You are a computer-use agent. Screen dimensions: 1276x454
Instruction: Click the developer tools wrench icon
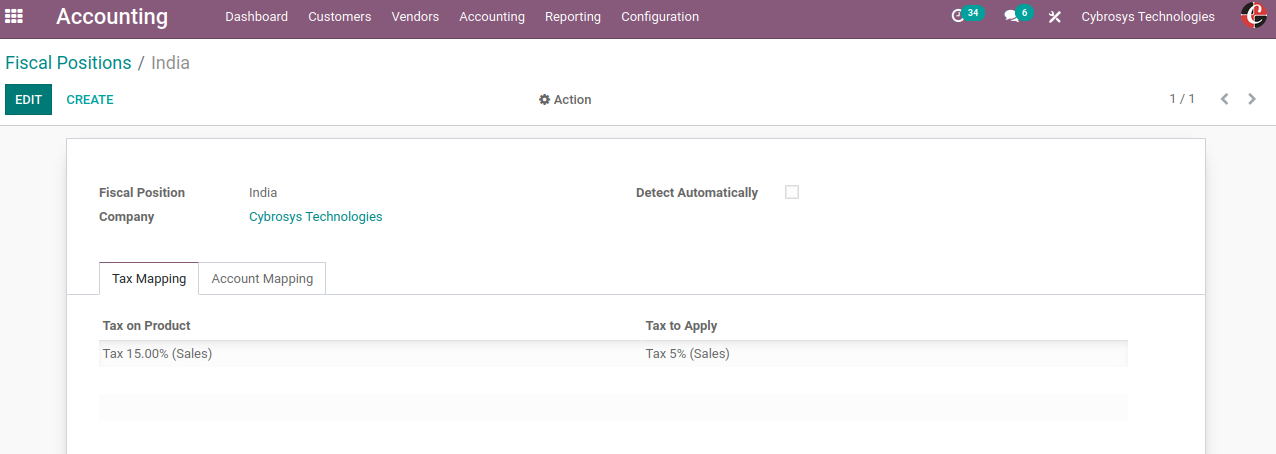(x=1054, y=17)
